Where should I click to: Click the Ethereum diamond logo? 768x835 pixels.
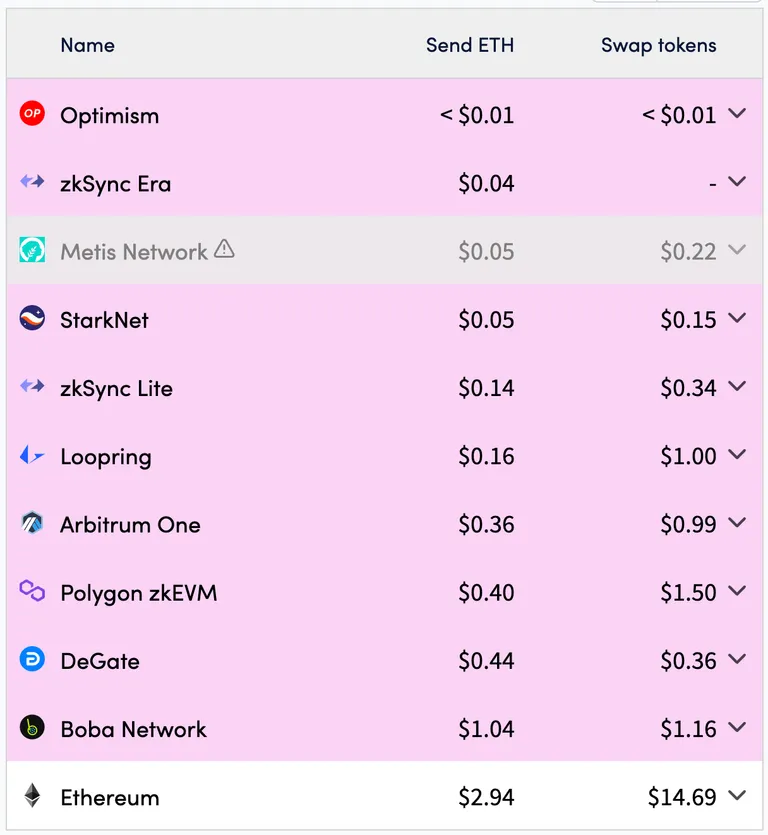pos(32,796)
